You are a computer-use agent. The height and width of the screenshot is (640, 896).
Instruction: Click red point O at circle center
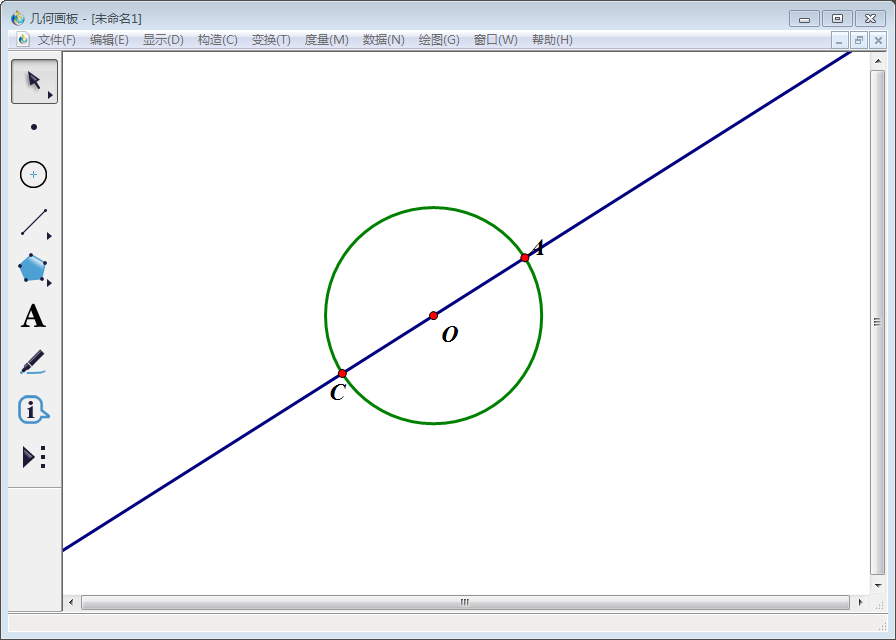[x=433, y=316]
